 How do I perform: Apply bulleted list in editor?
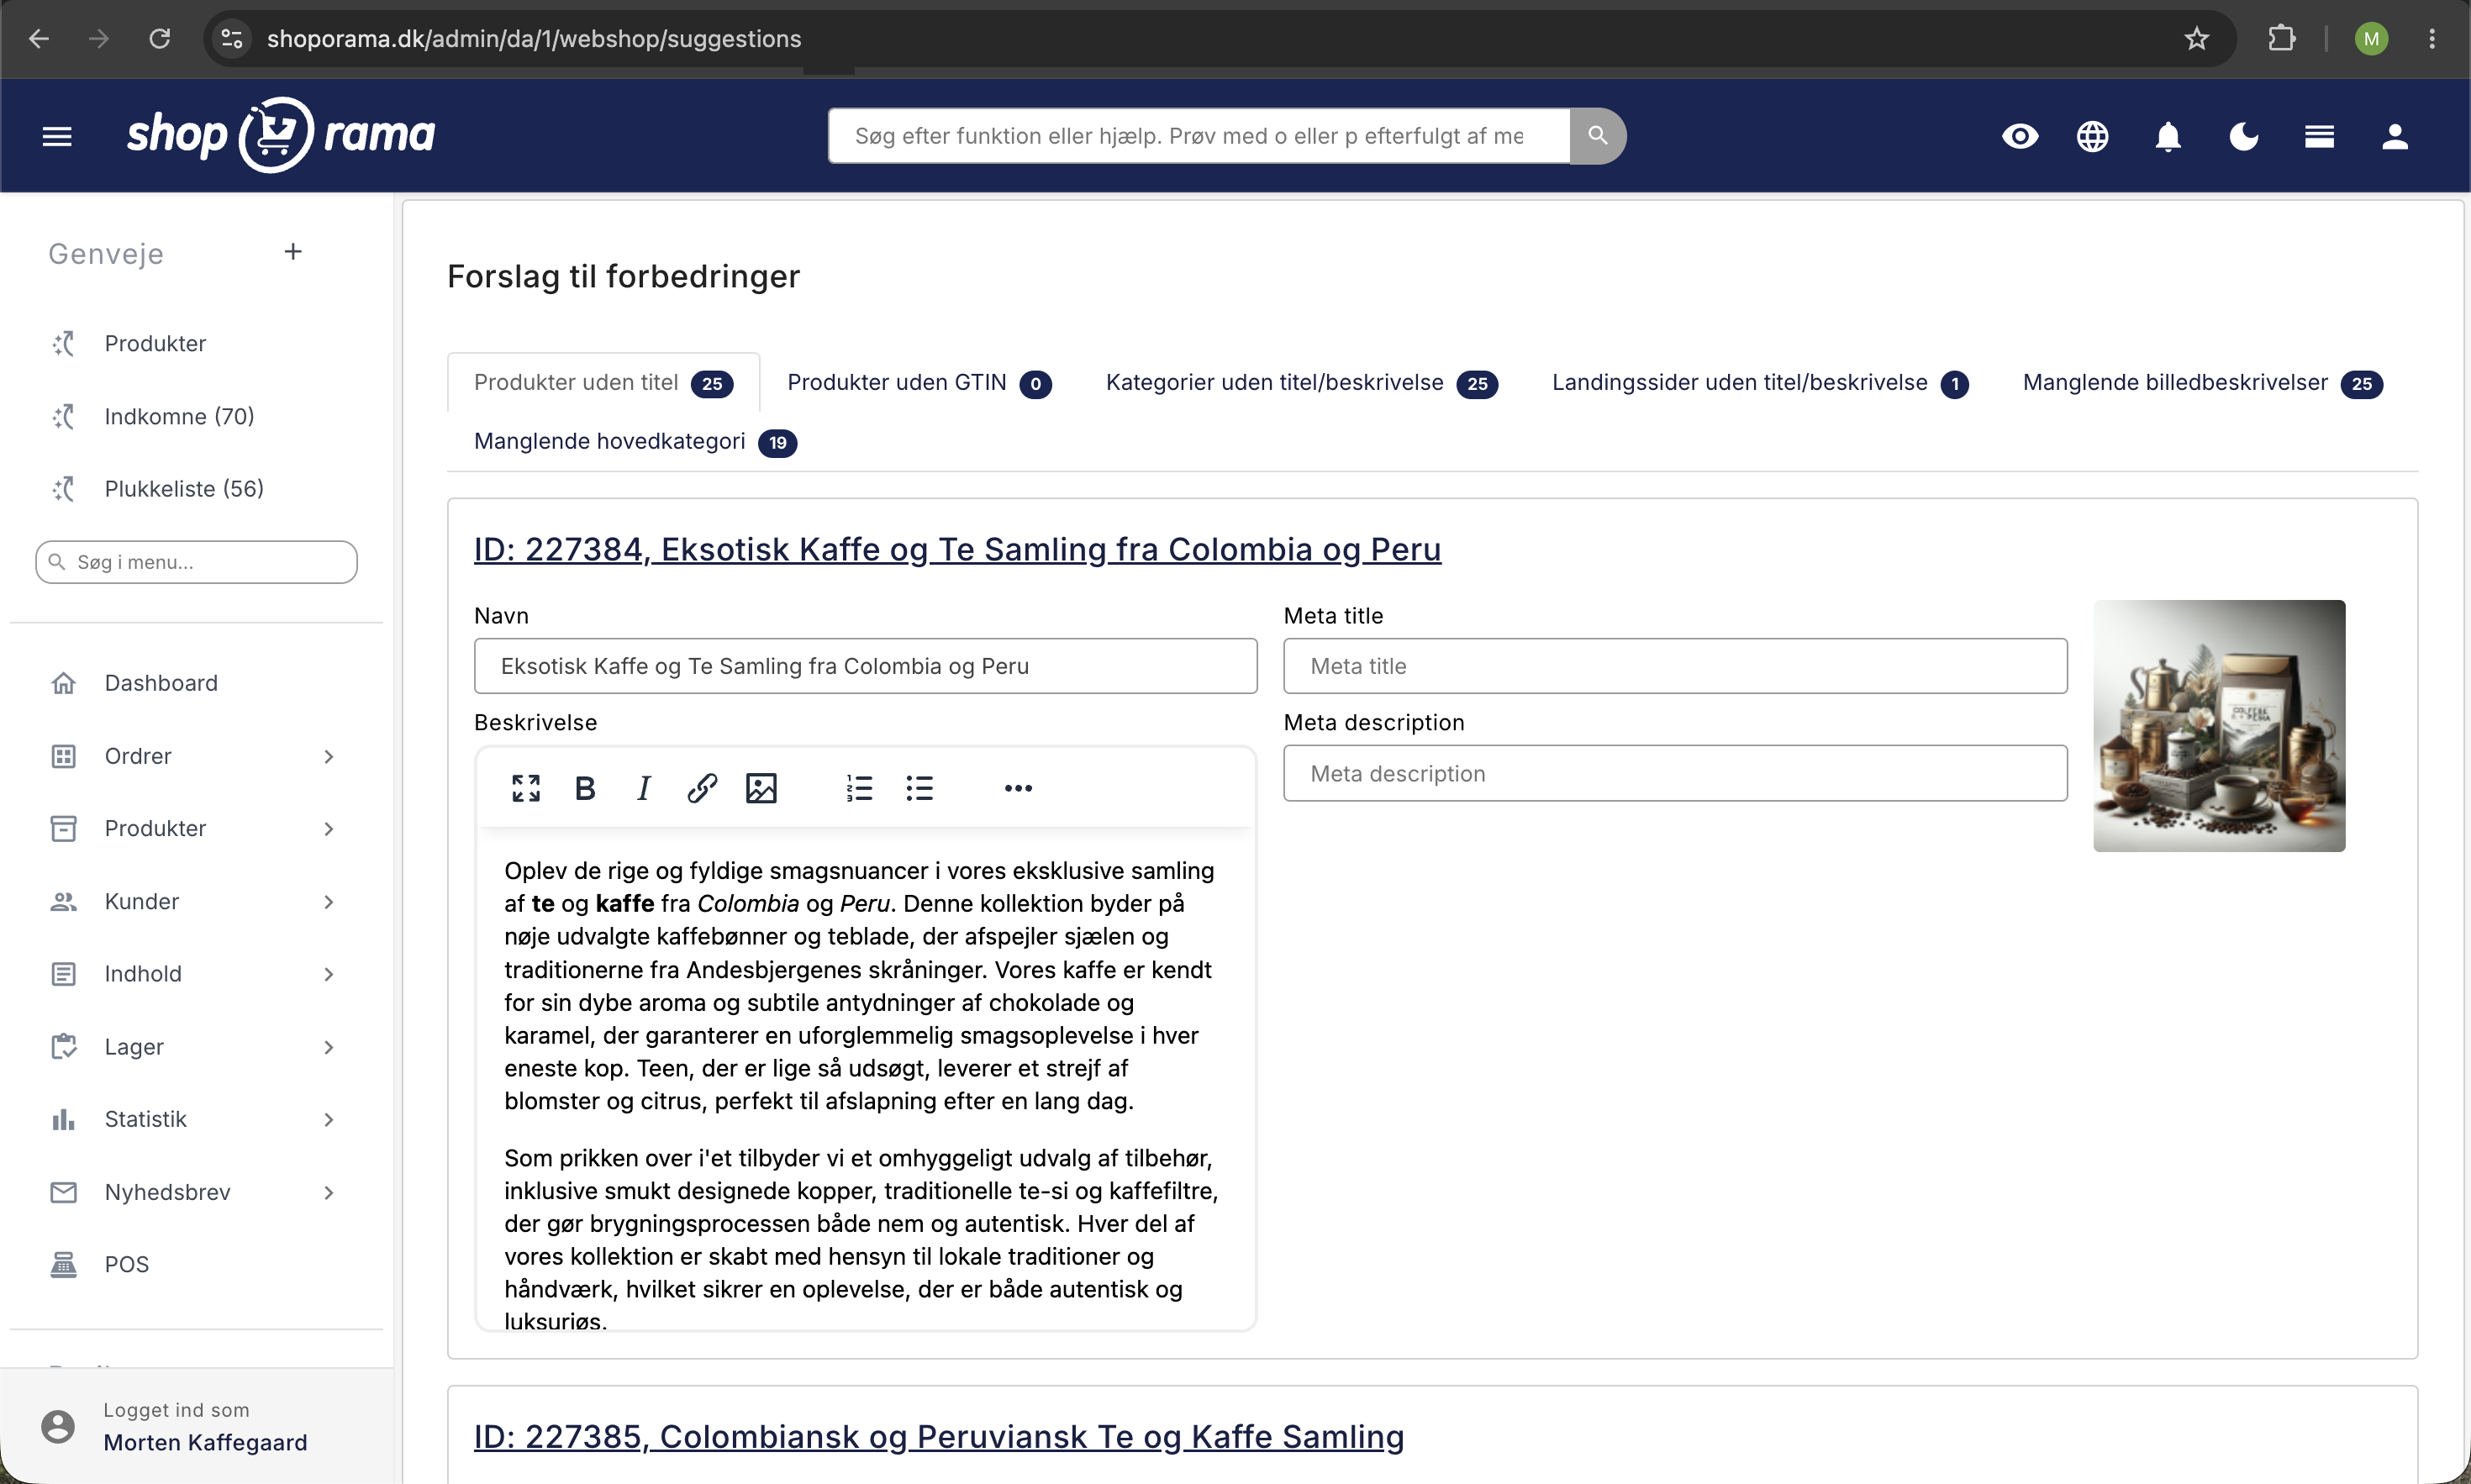coord(919,788)
